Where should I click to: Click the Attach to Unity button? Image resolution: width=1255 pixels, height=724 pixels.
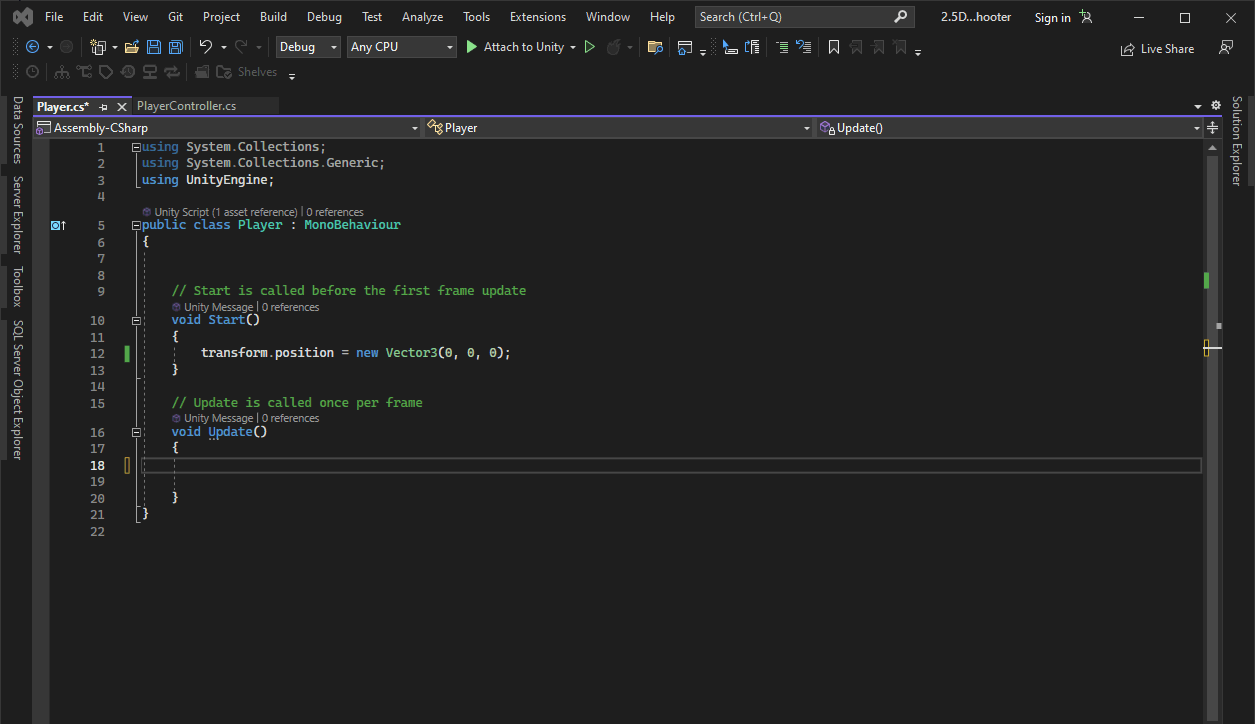[x=514, y=47]
